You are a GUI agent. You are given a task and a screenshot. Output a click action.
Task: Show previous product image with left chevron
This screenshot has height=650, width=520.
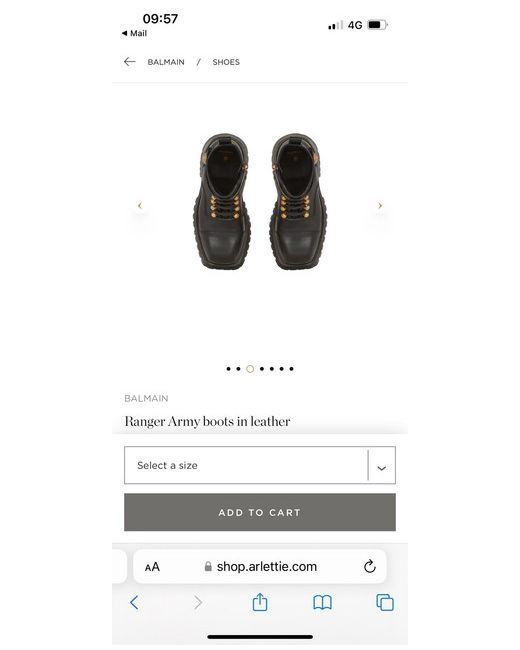[x=140, y=205]
